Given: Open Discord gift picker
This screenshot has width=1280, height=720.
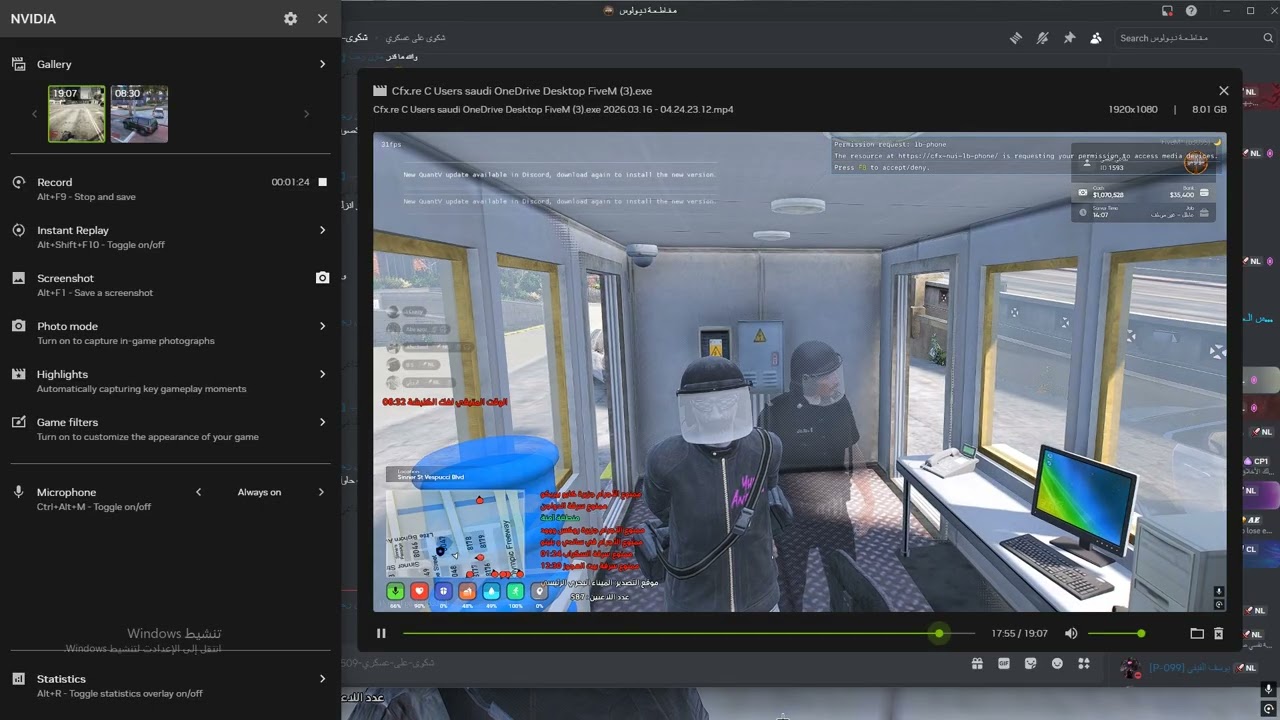Looking at the screenshot, I should [977, 664].
